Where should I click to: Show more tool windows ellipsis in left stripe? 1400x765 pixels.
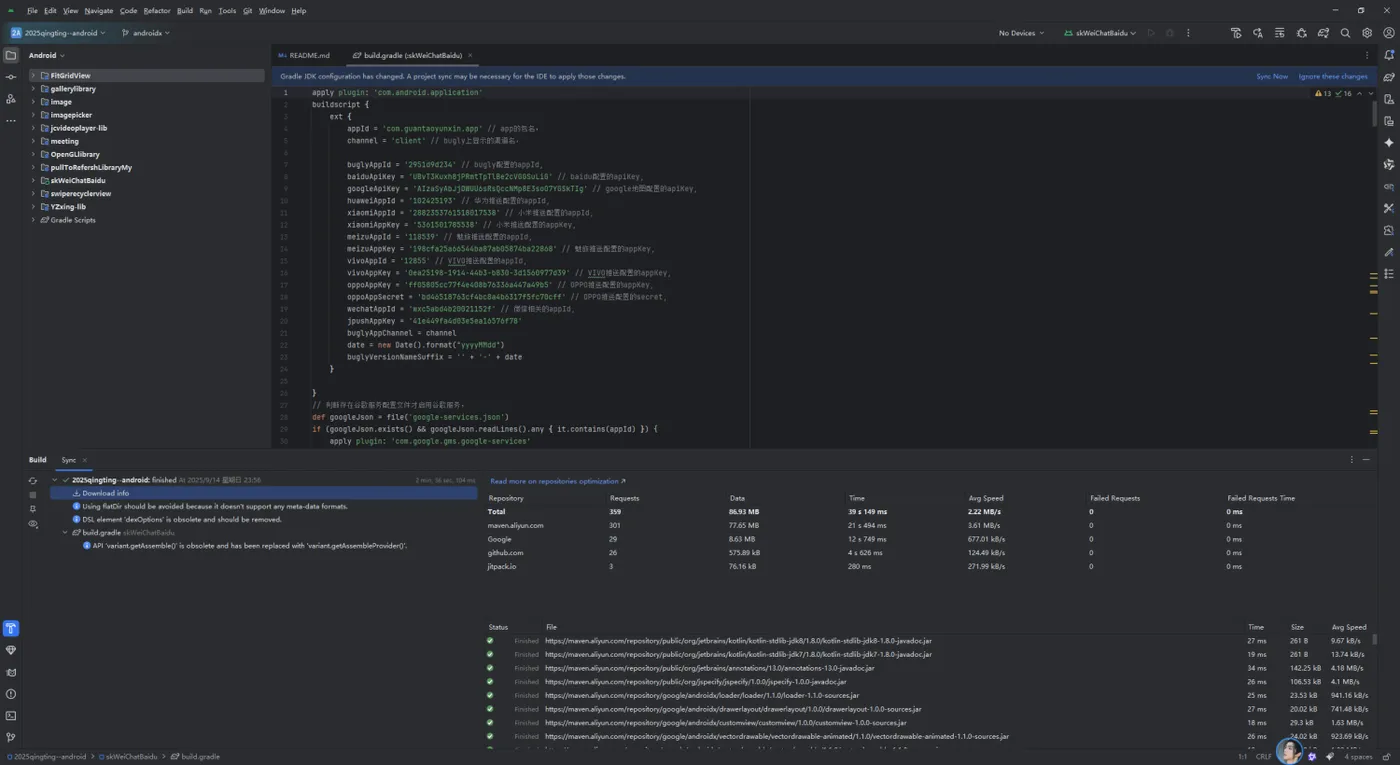pyautogui.click(x=11, y=121)
